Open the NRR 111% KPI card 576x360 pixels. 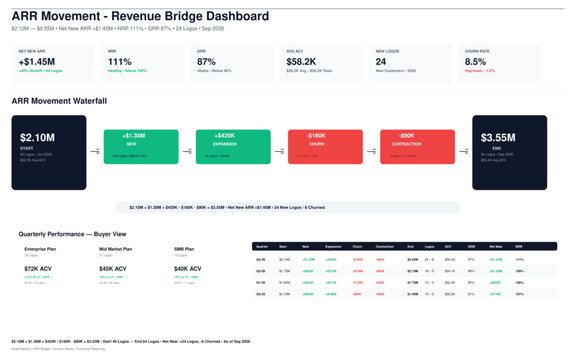(x=143, y=63)
